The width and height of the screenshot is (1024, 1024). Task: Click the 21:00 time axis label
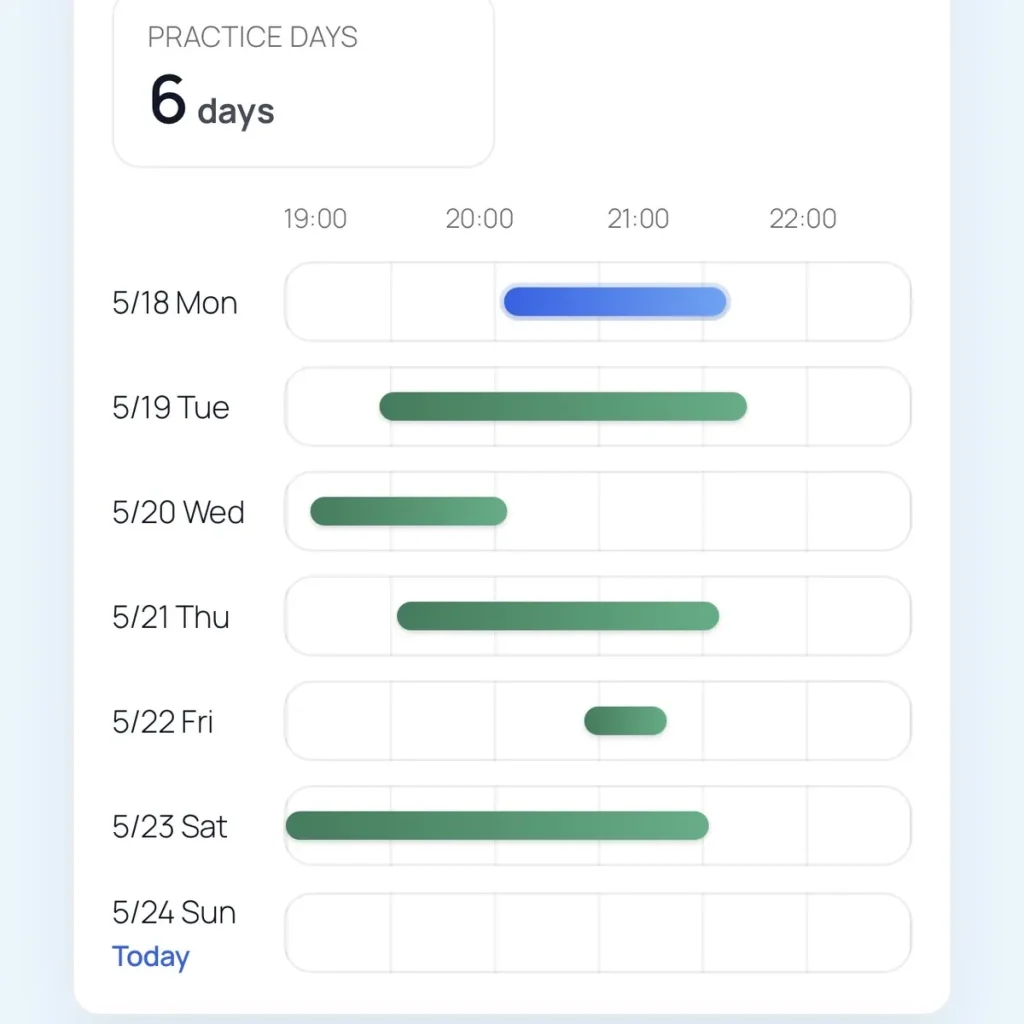(x=638, y=219)
